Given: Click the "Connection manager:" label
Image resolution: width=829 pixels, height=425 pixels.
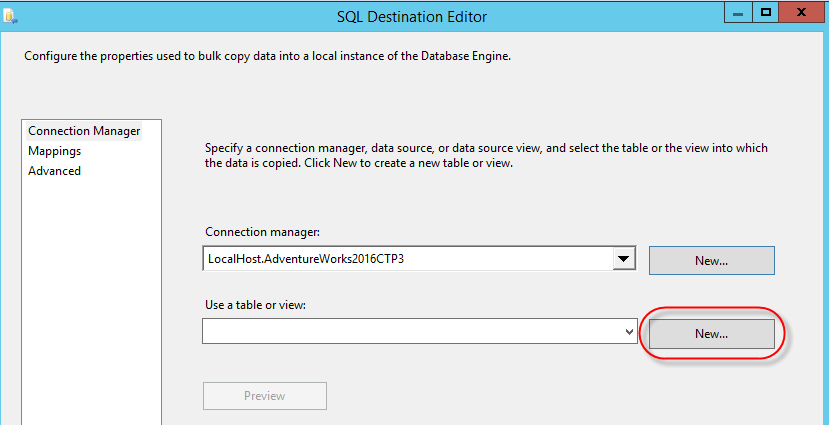Looking at the screenshot, I should click(261, 232).
